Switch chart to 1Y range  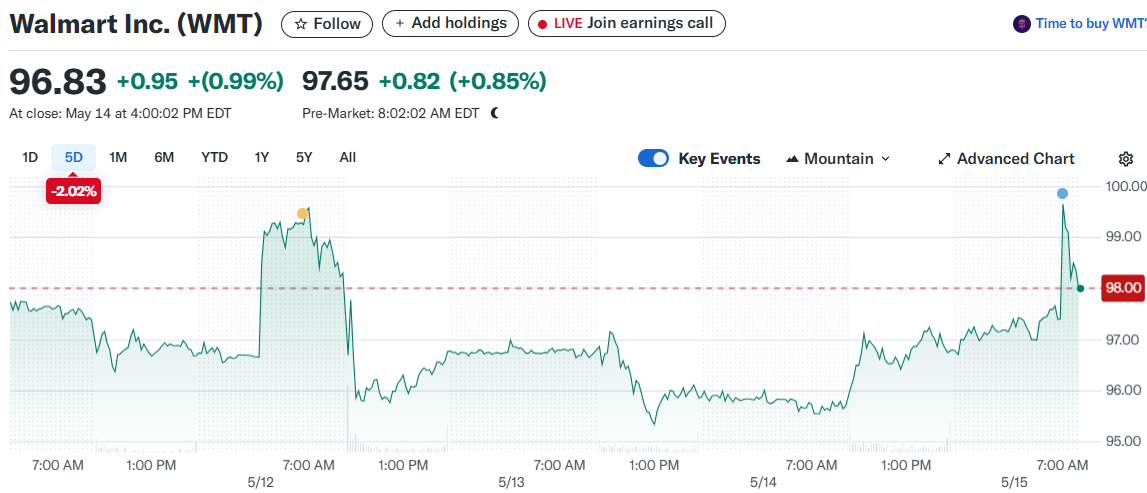point(262,157)
